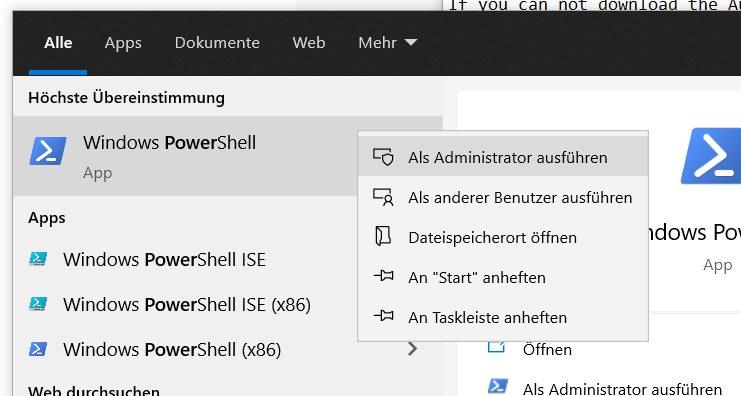Click the Windows PowerShell ISE (x86) icon

coord(38,304)
